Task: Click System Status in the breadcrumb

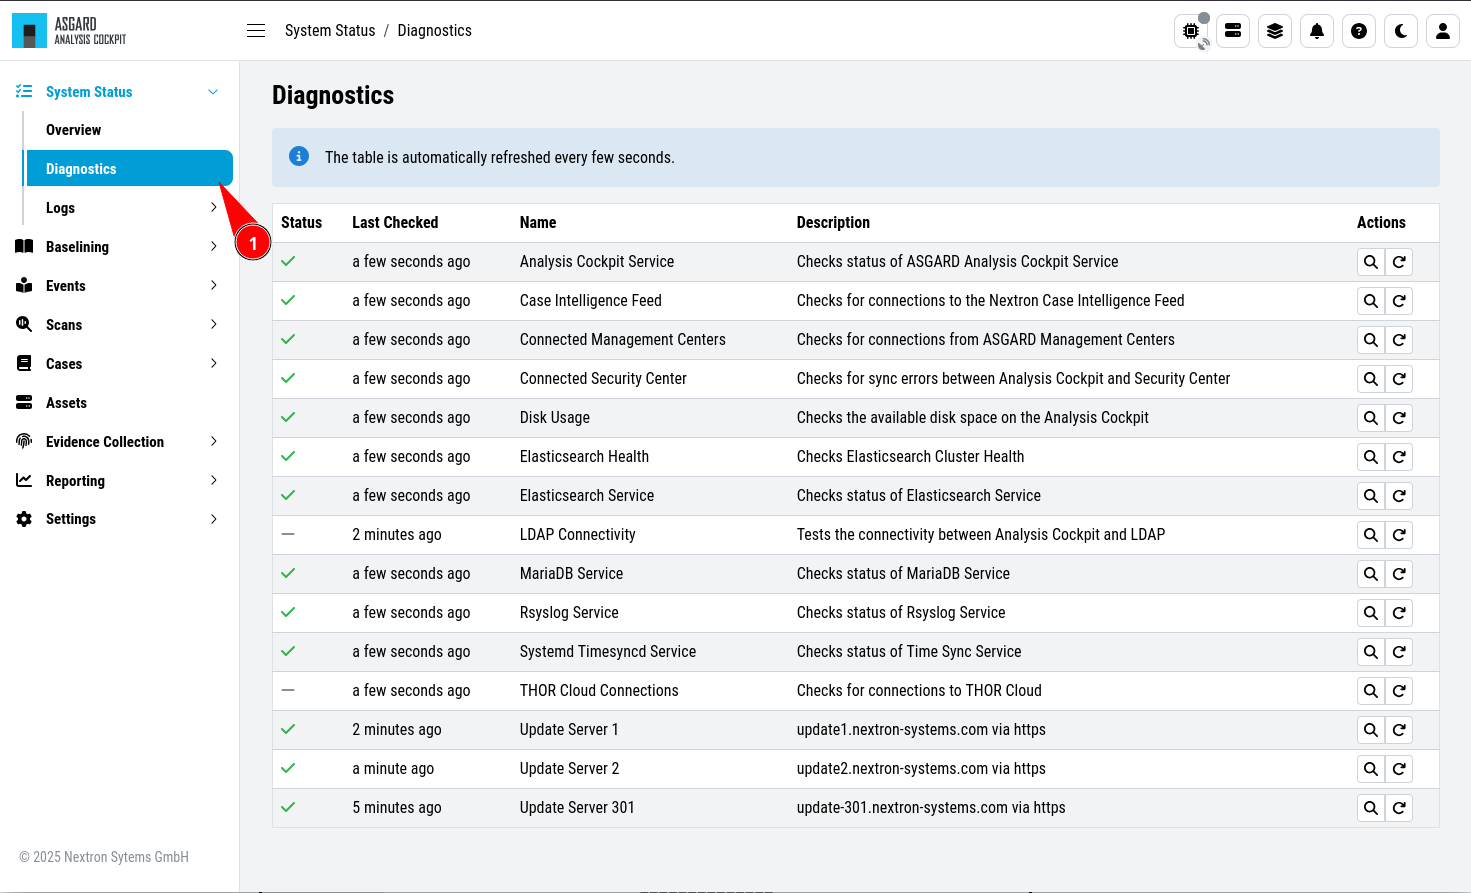Action: [x=330, y=31]
